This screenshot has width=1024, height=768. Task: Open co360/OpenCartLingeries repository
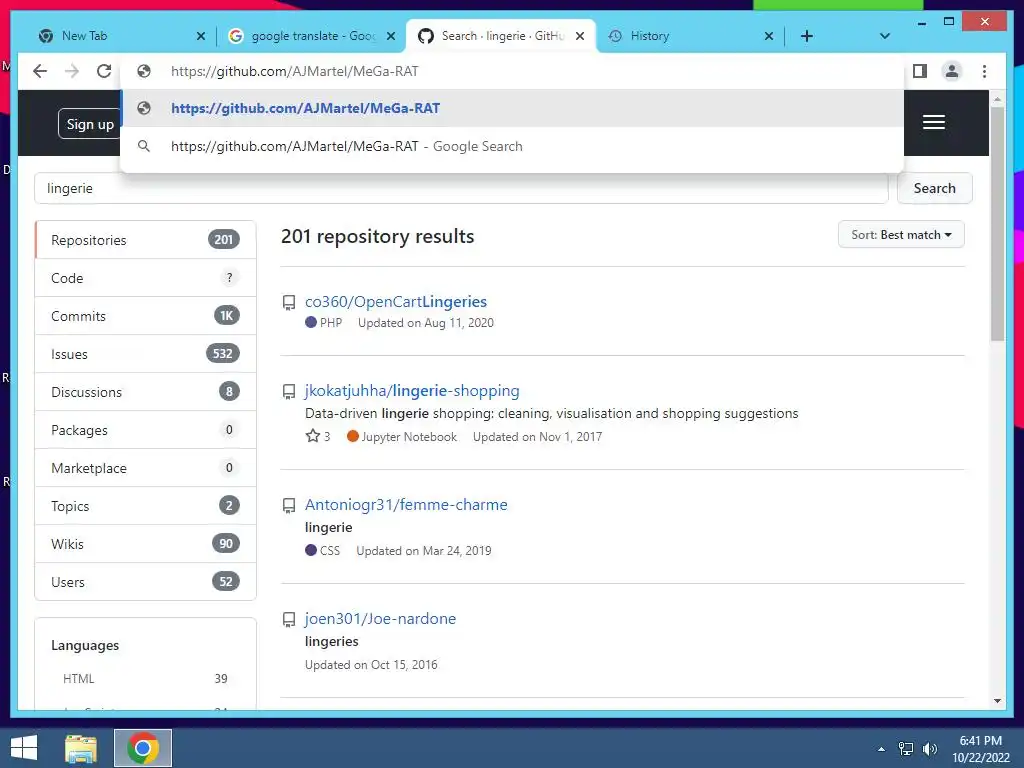396,302
